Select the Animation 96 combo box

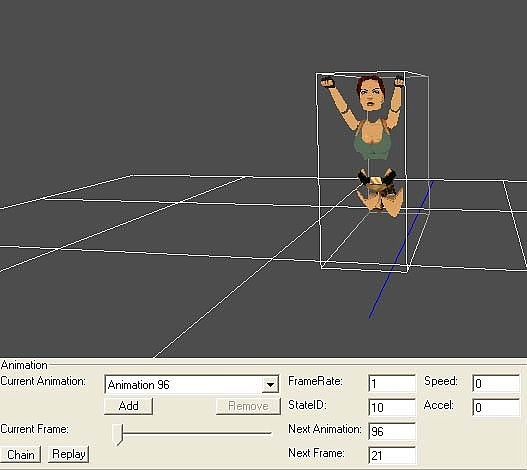pos(192,385)
